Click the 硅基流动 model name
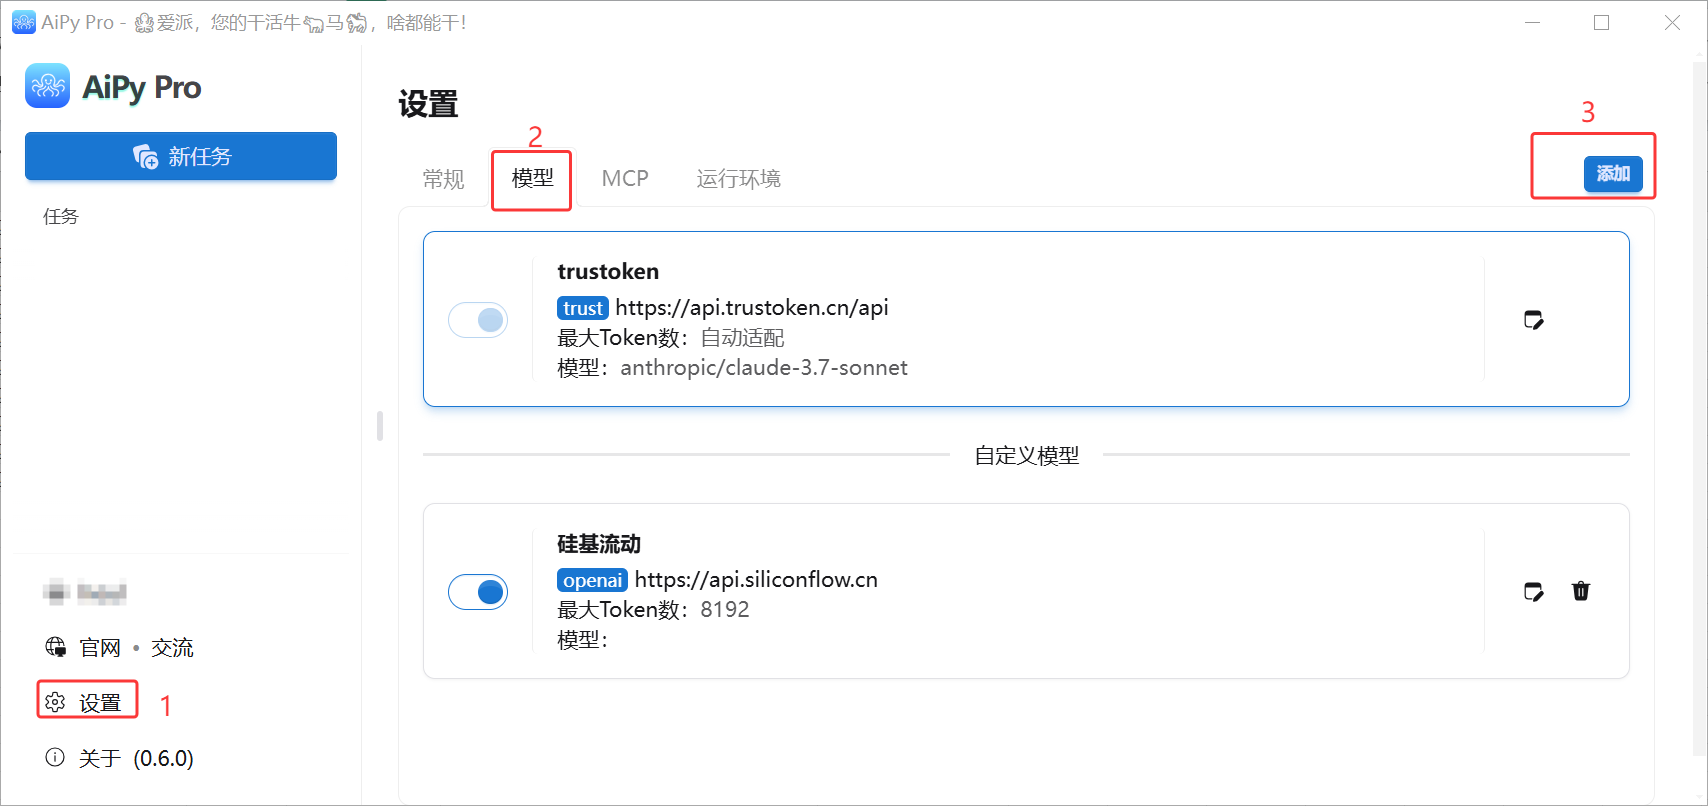Viewport: 1708px width, 806px height. 599,544
